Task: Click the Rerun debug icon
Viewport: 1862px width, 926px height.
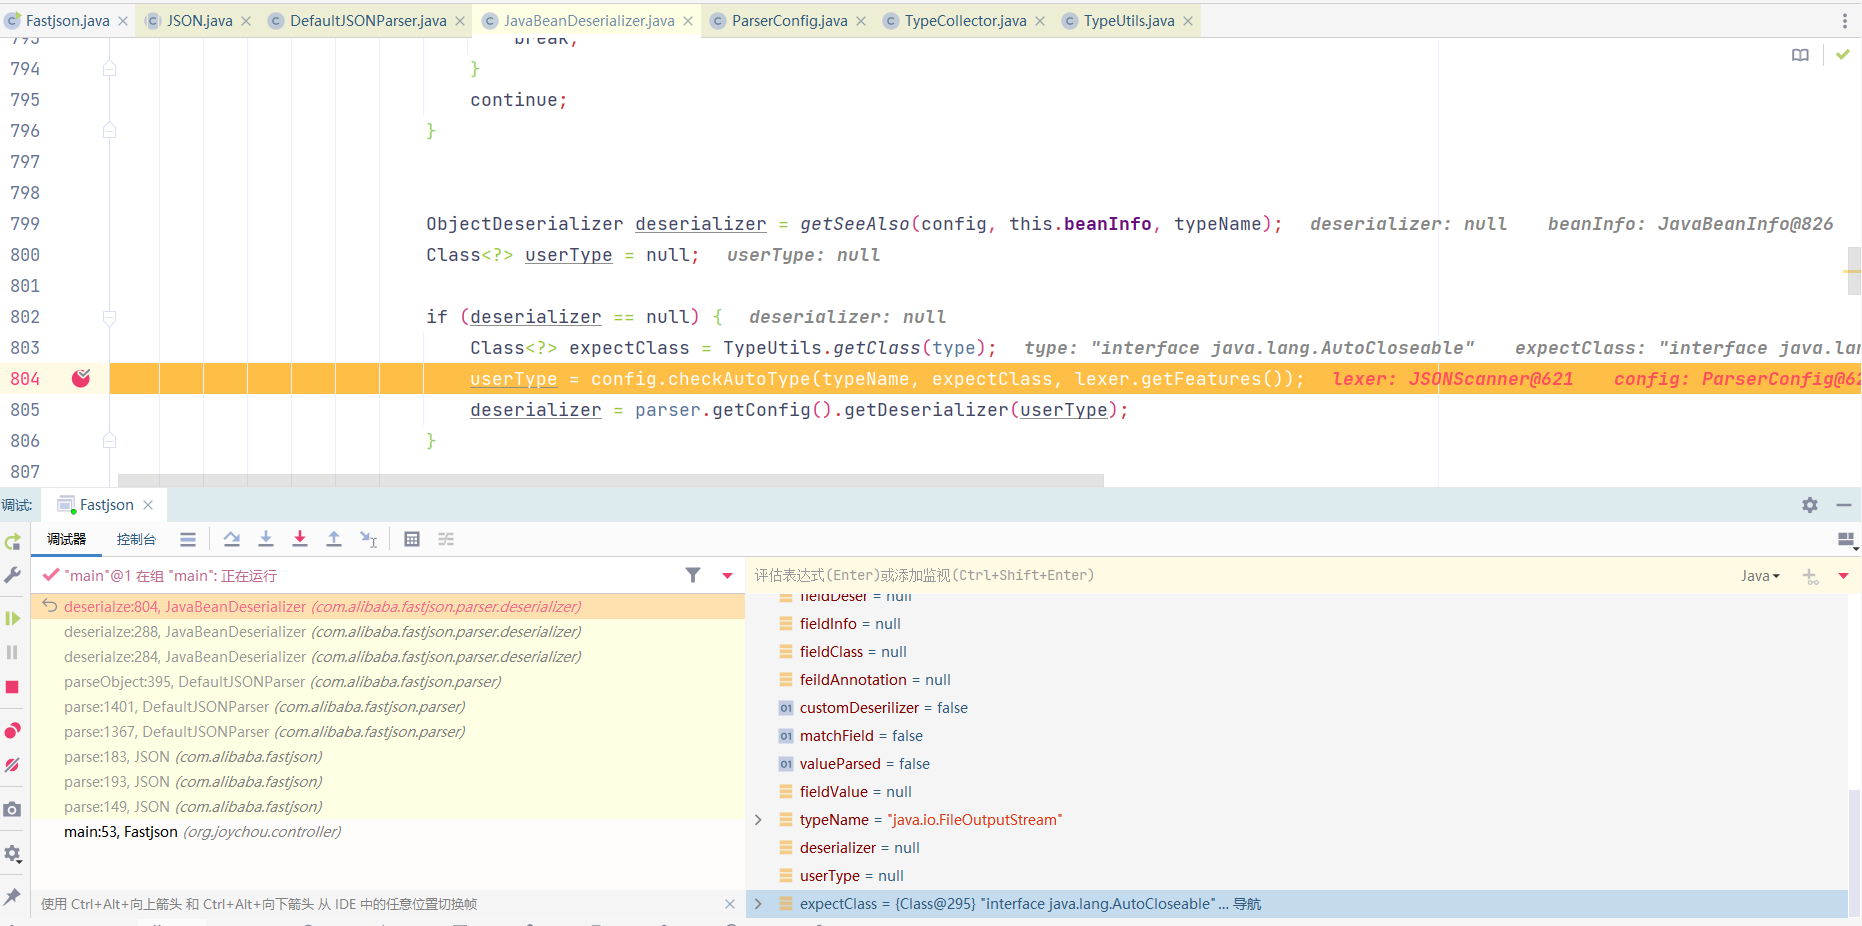Action: (12, 542)
